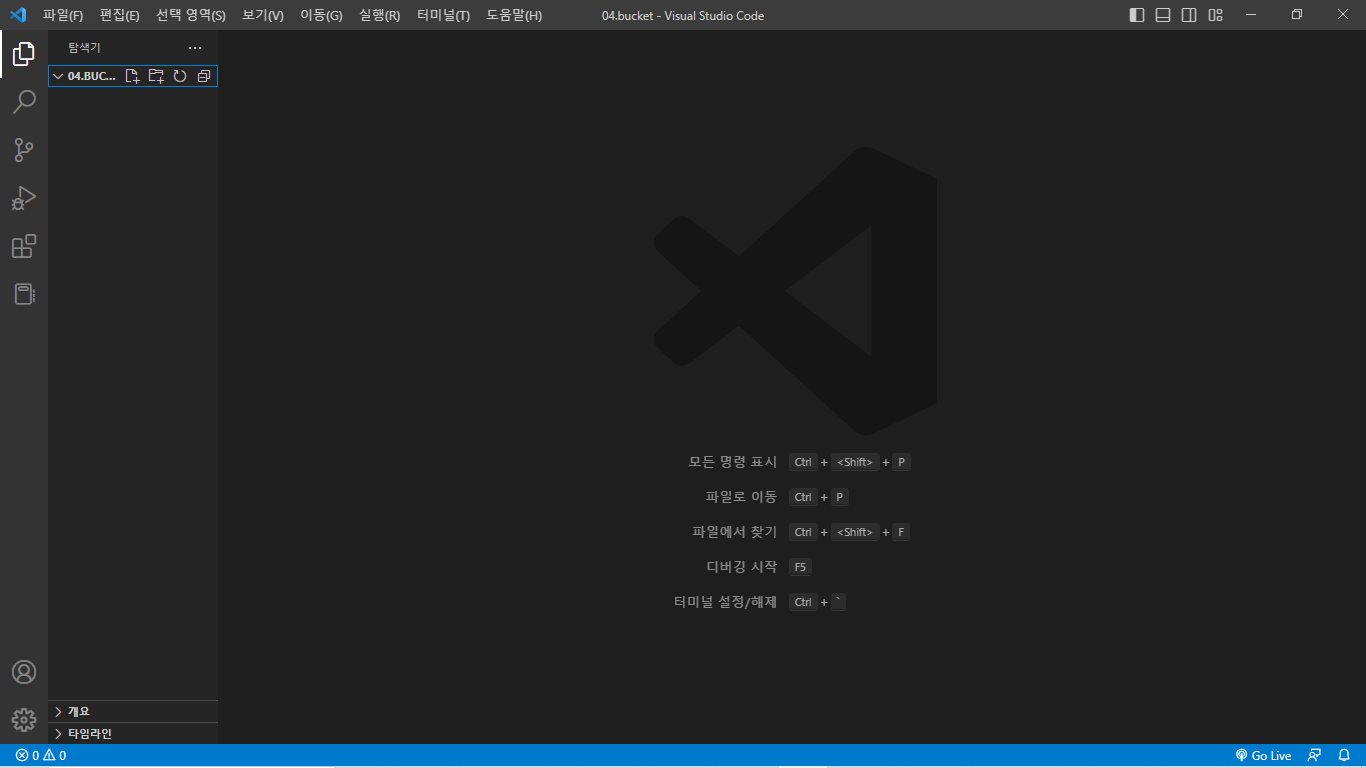Create a new folder in 04.BUCKET
The image size is (1366, 768).
pos(156,76)
